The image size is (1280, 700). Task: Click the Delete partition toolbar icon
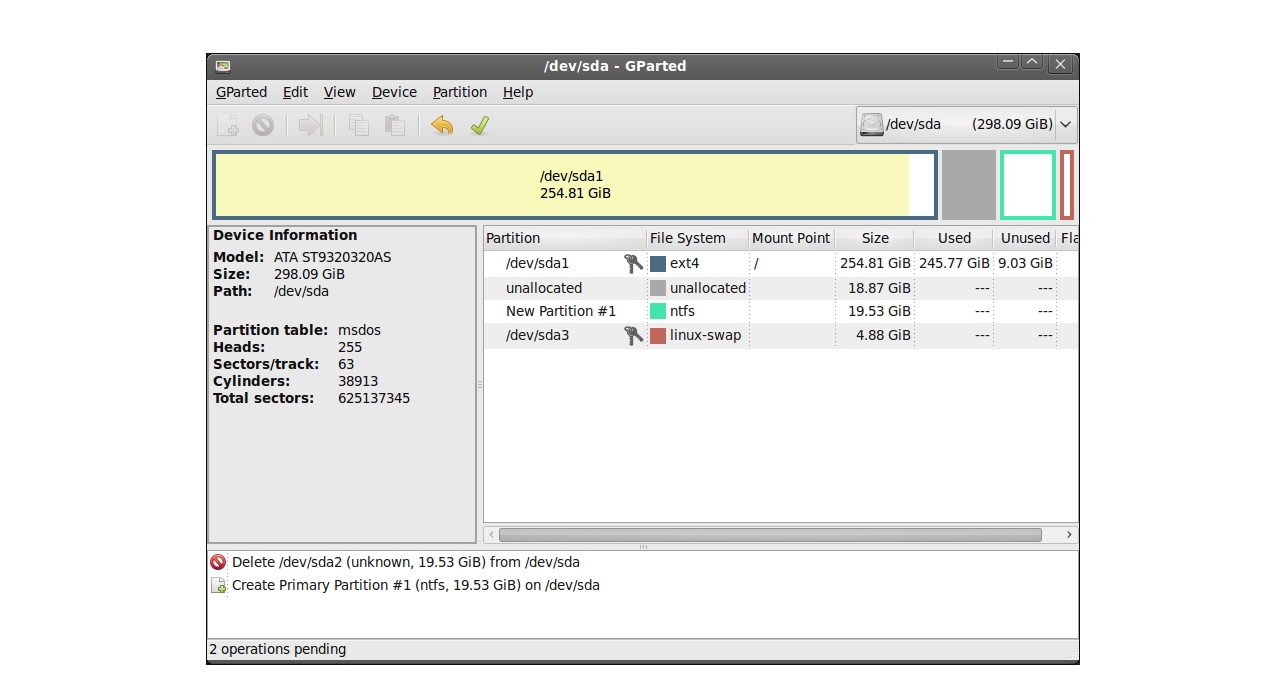click(x=263, y=125)
